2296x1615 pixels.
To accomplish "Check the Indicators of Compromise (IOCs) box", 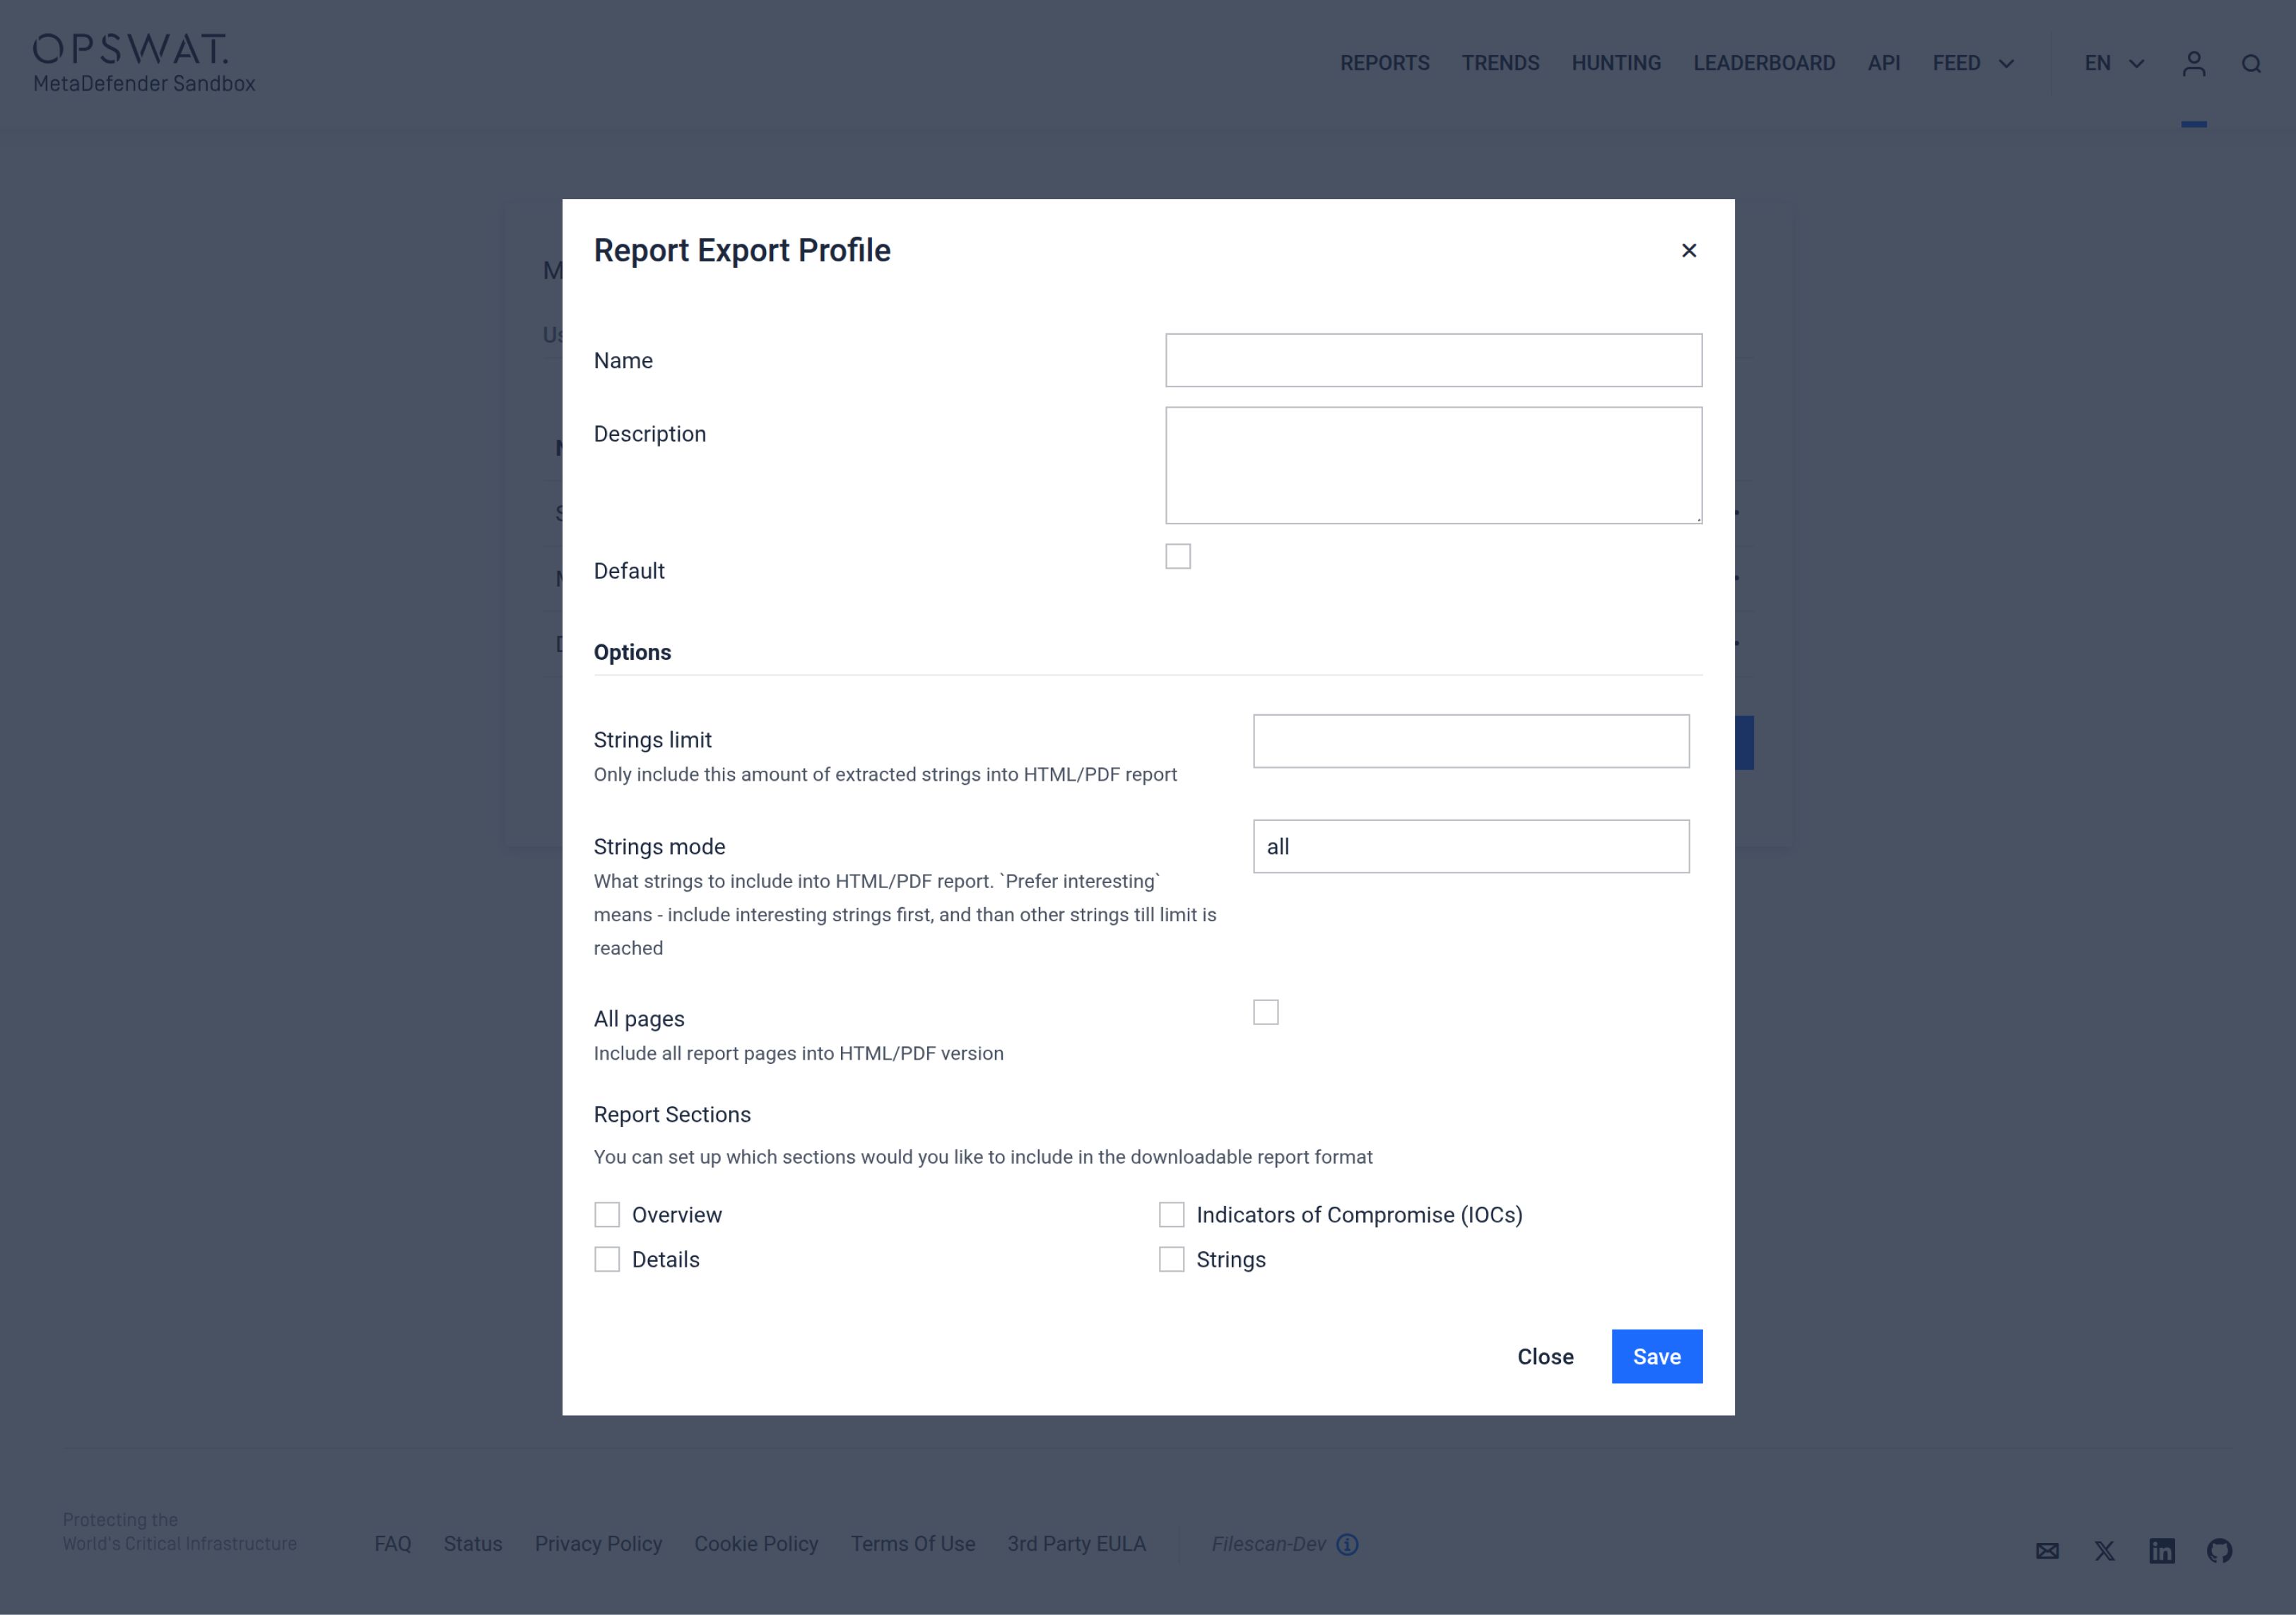I will point(1171,1214).
